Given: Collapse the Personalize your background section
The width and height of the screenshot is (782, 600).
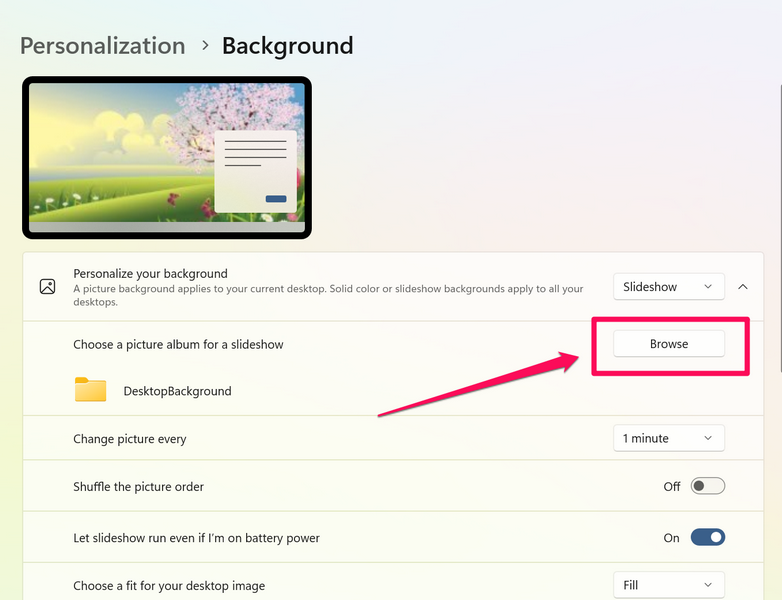Looking at the screenshot, I should click(743, 287).
